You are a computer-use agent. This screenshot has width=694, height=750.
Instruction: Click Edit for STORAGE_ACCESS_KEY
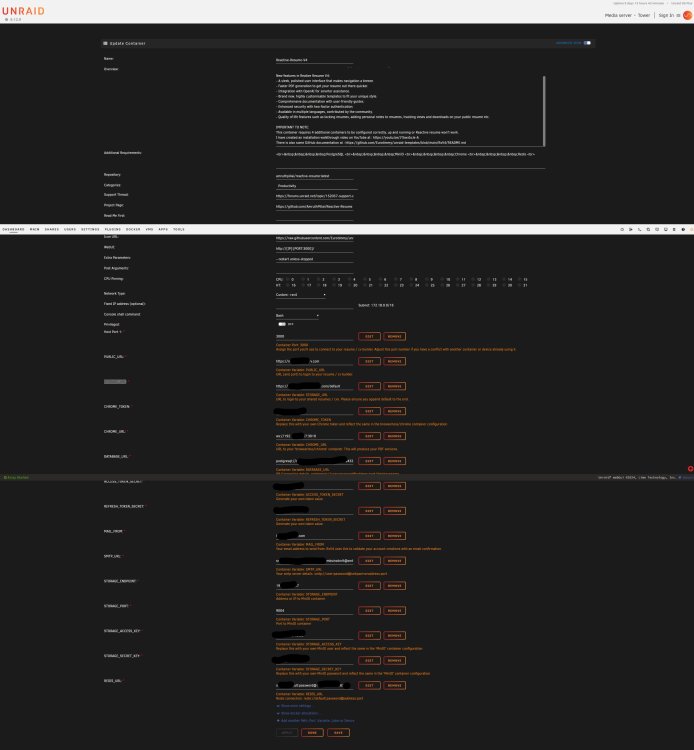click(x=369, y=636)
